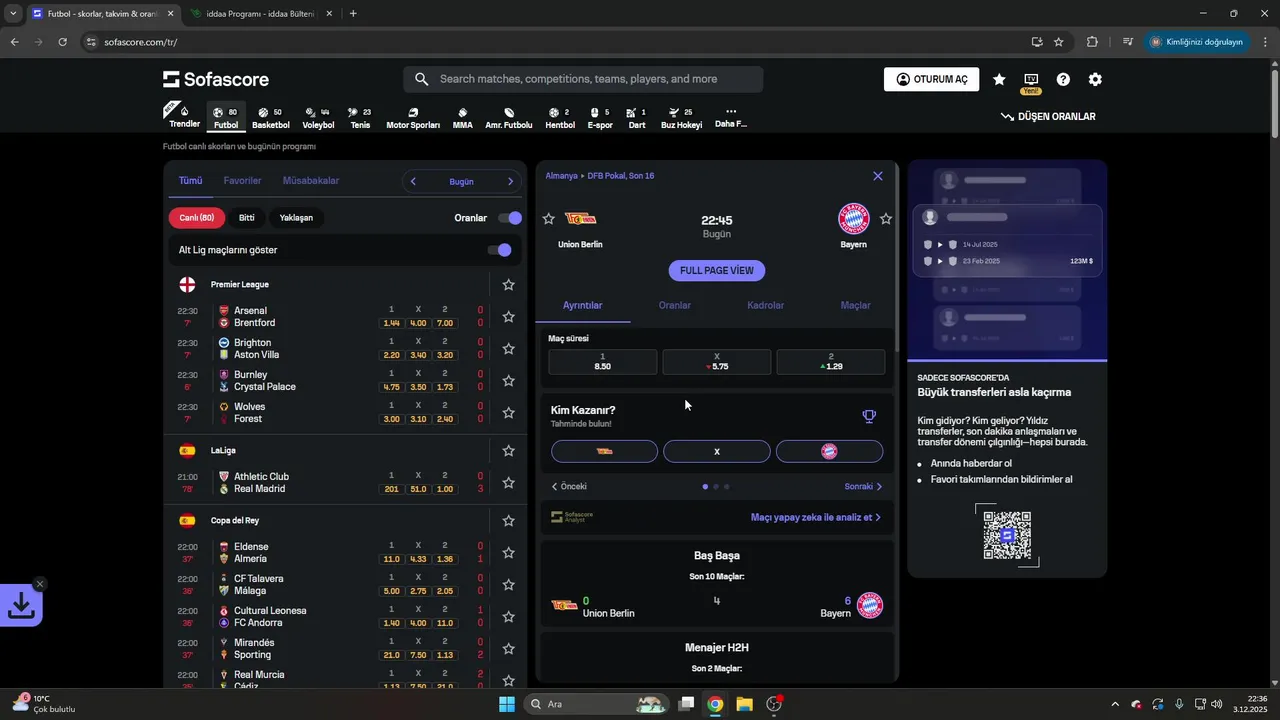Open the help question mark icon
Screen dimensions: 1280x720
[x=1063, y=79]
